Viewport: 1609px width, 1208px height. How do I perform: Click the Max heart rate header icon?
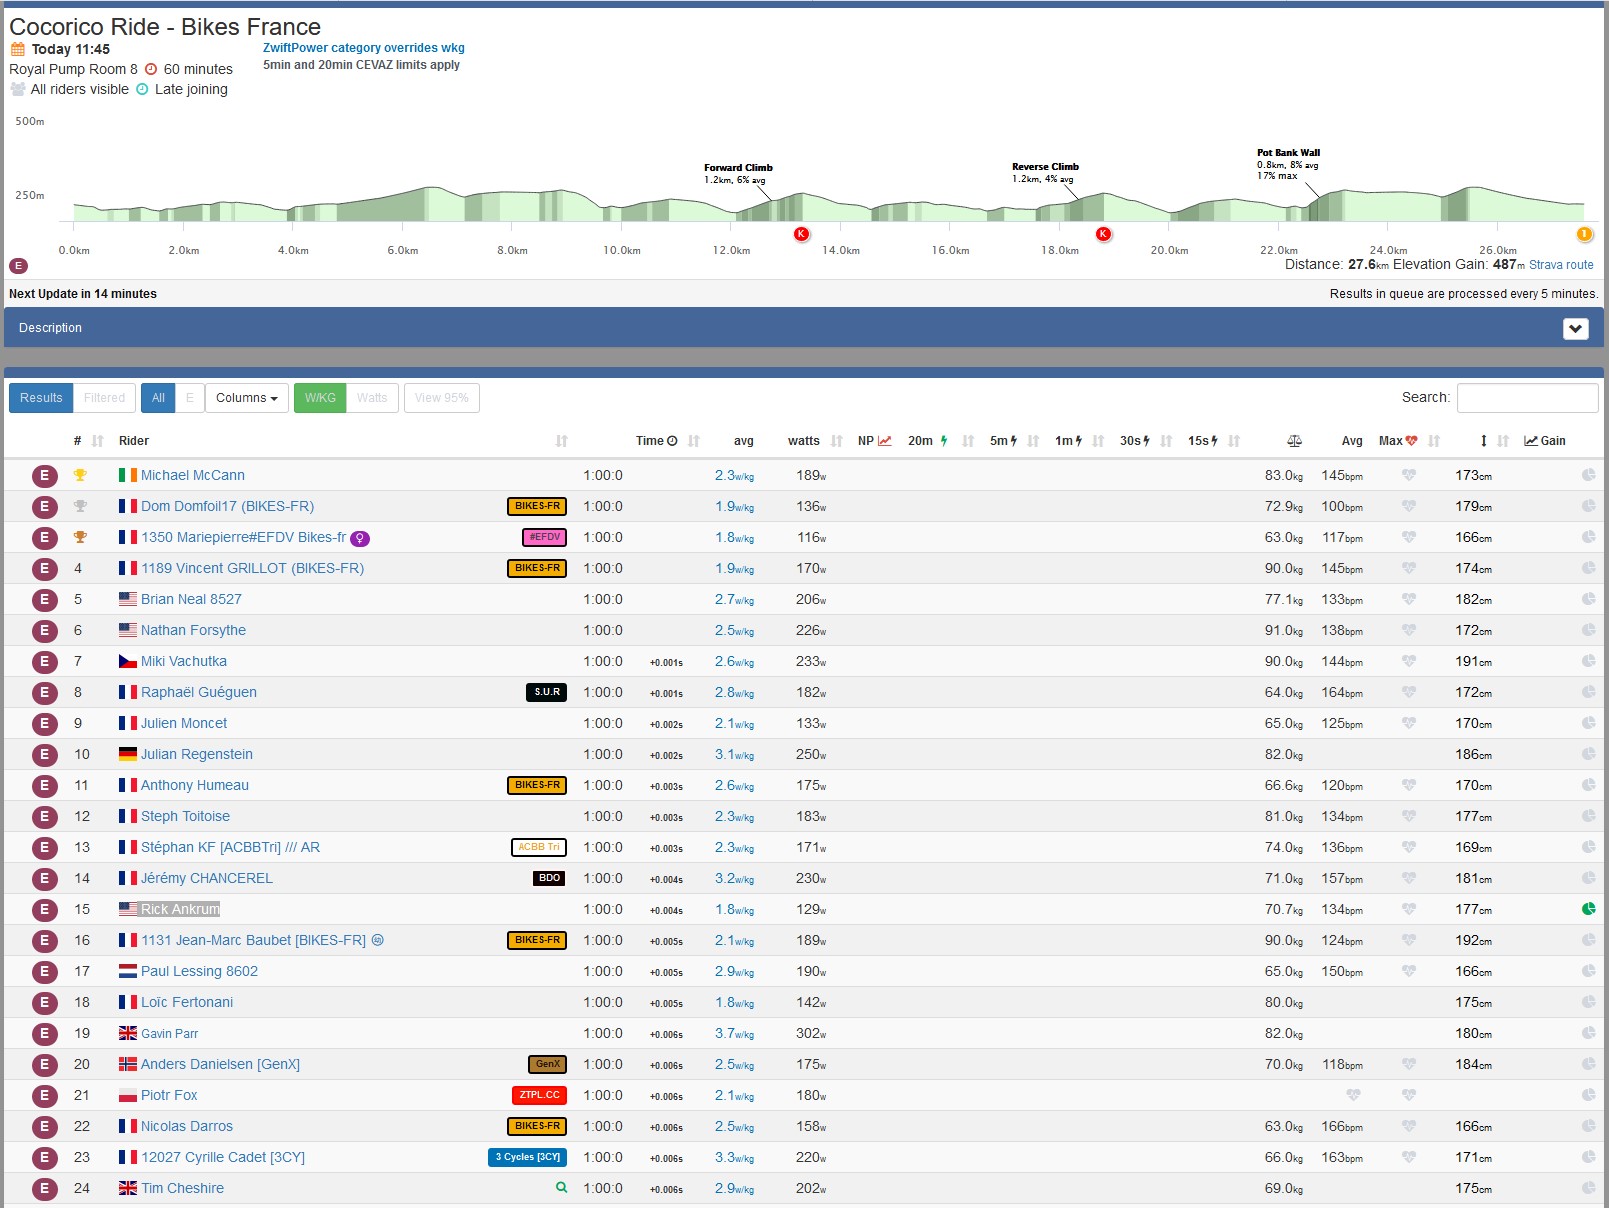pos(1411,441)
